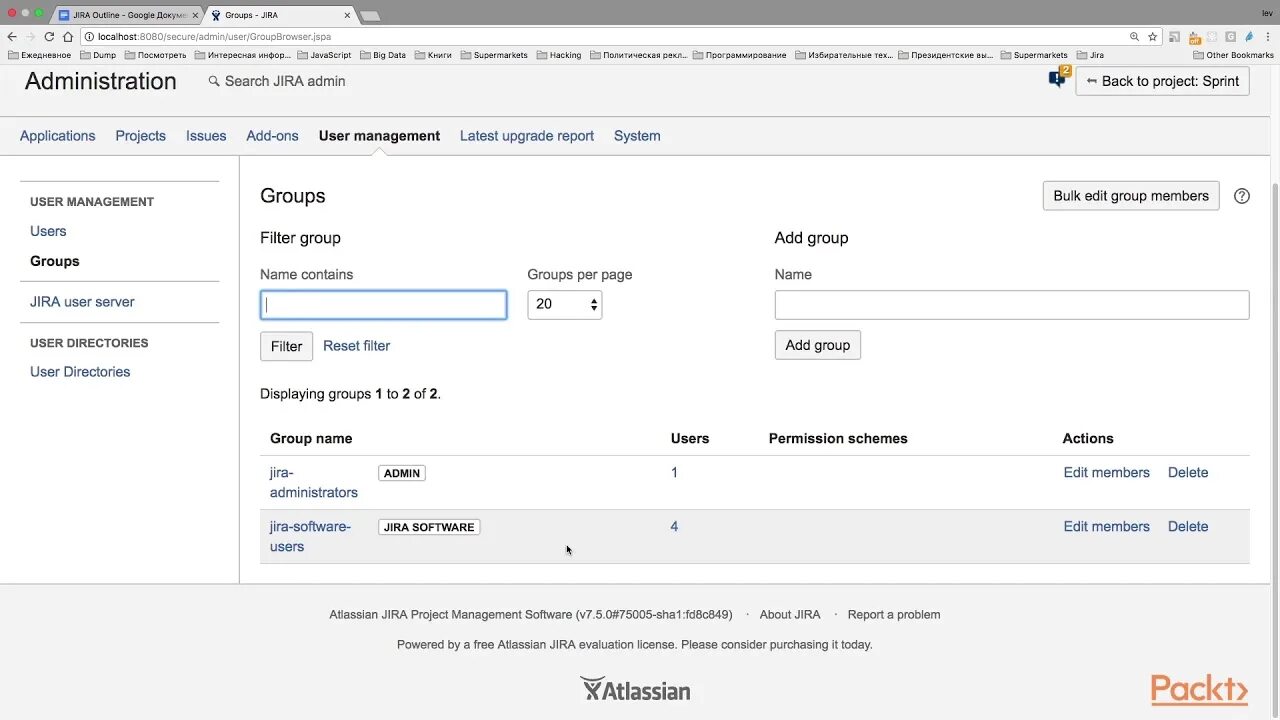Open the System admin tab
1280x720 pixels.
(637, 136)
